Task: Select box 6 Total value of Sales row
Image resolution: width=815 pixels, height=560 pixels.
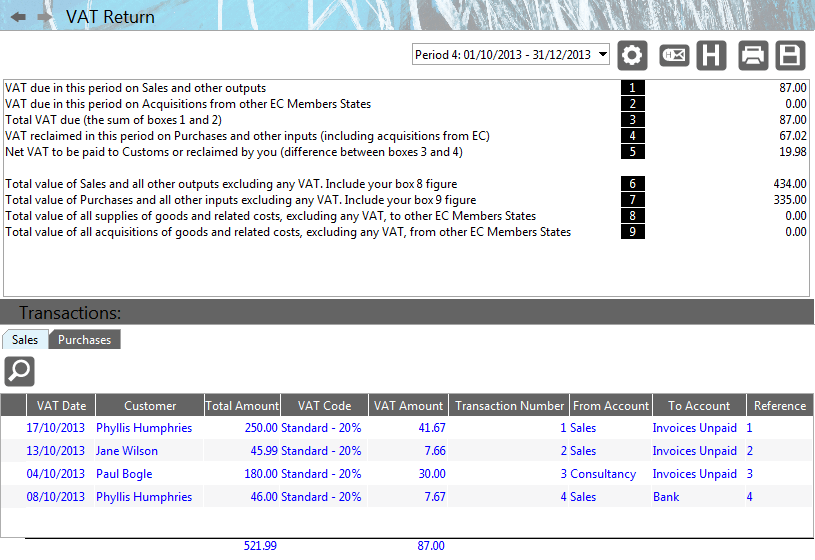Action: click(405, 184)
